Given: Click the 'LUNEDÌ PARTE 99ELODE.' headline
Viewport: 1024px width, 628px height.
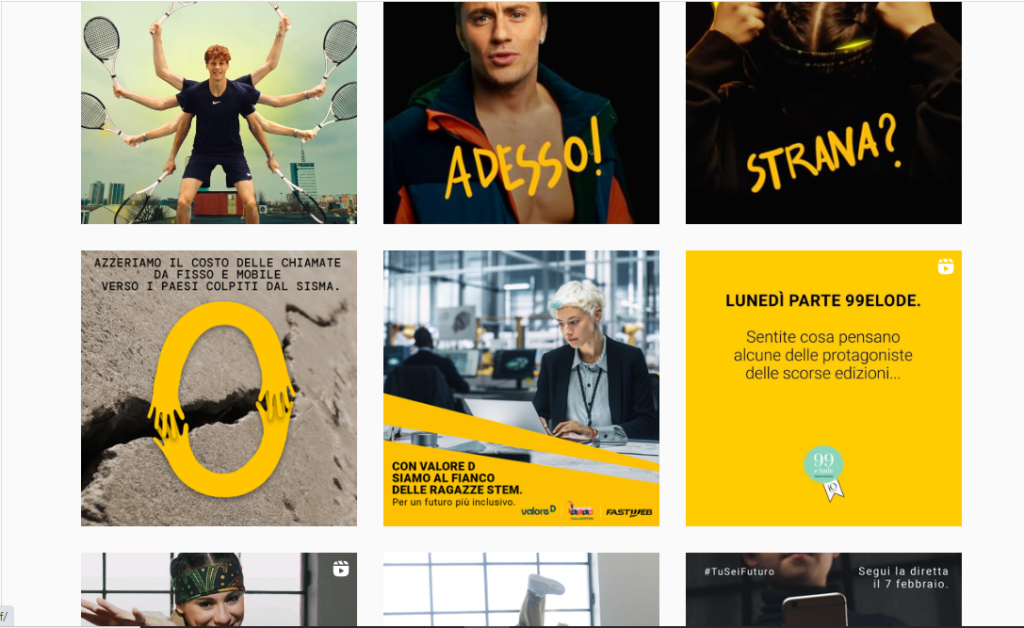Looking at the screenshot, I should 823,300.
